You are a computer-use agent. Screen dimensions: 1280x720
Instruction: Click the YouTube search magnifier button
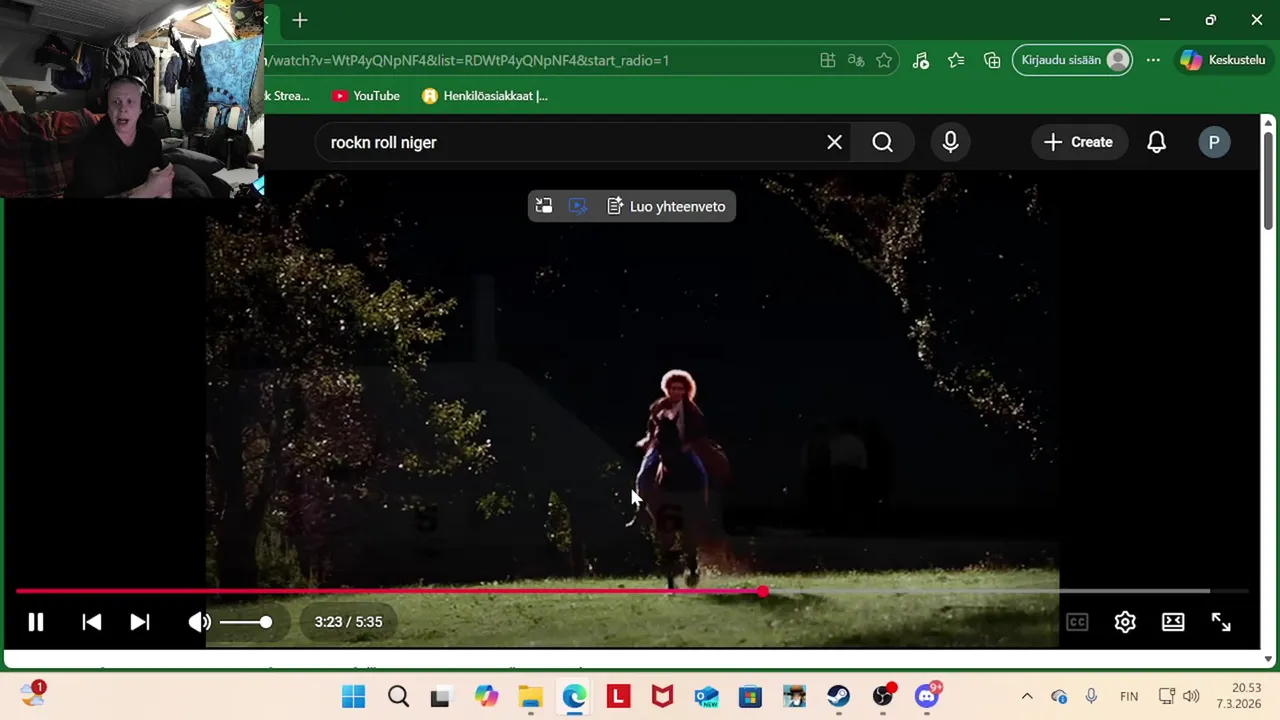(x=882, y=142)
